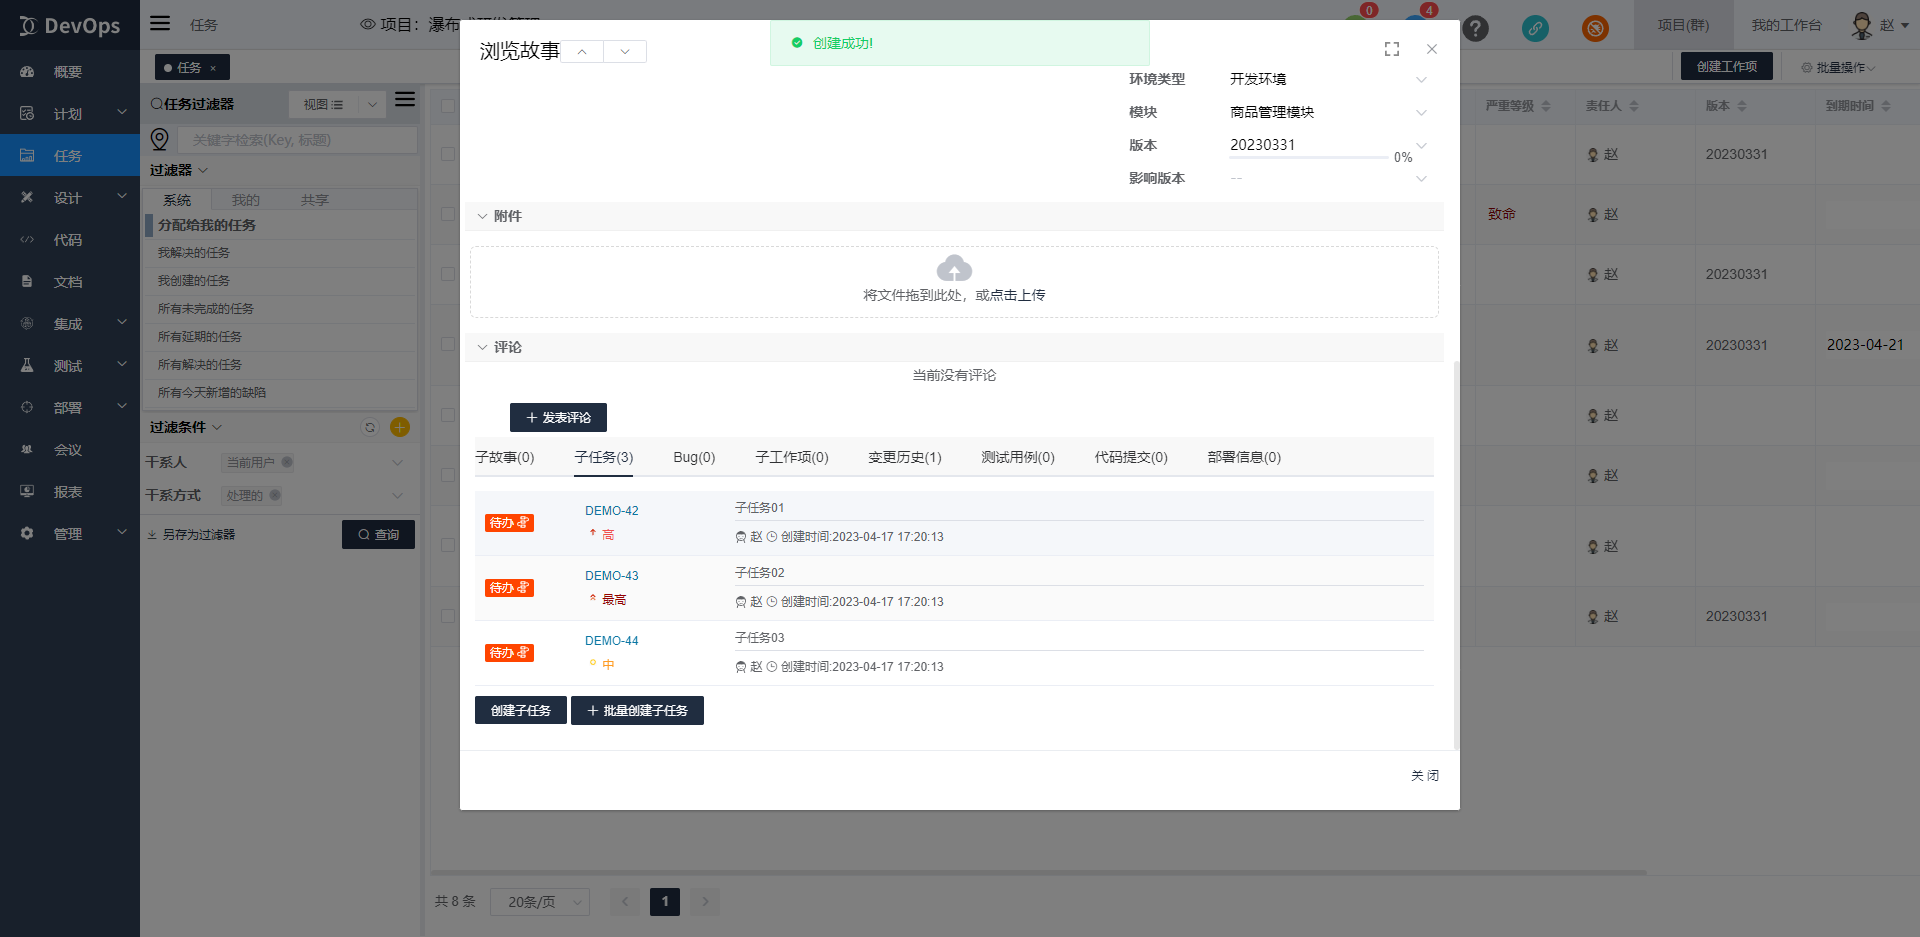Click the 创建子任务 button
1920x937 pixels.
[x=520, y=710]
